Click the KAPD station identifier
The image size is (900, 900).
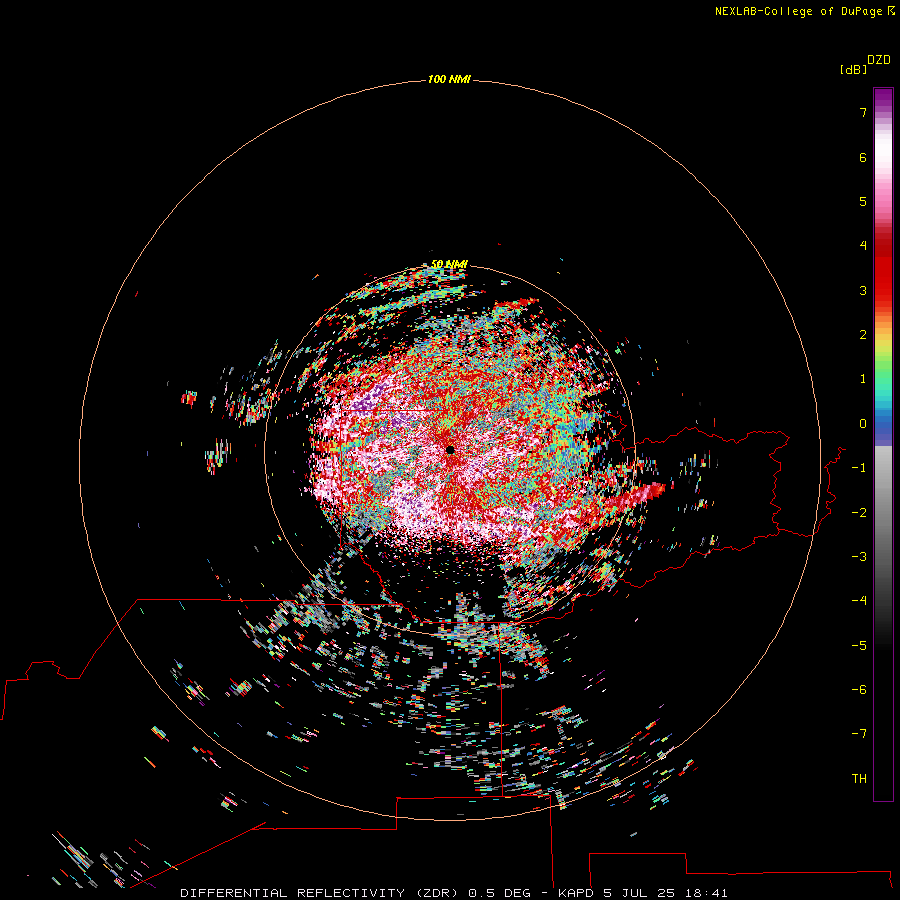[x=576, y=893]
